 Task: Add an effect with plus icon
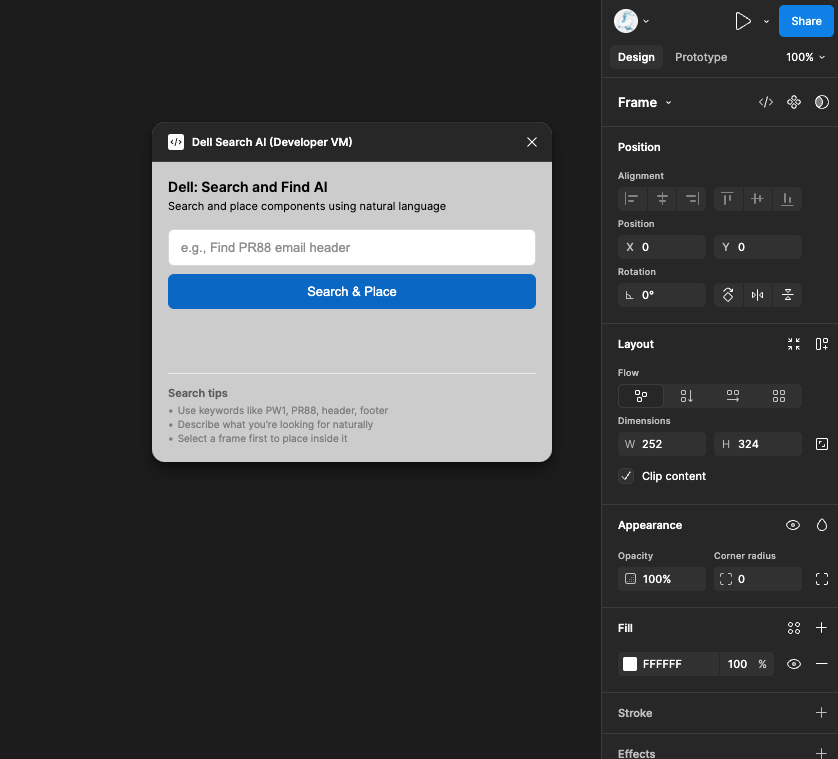[821, 754]
